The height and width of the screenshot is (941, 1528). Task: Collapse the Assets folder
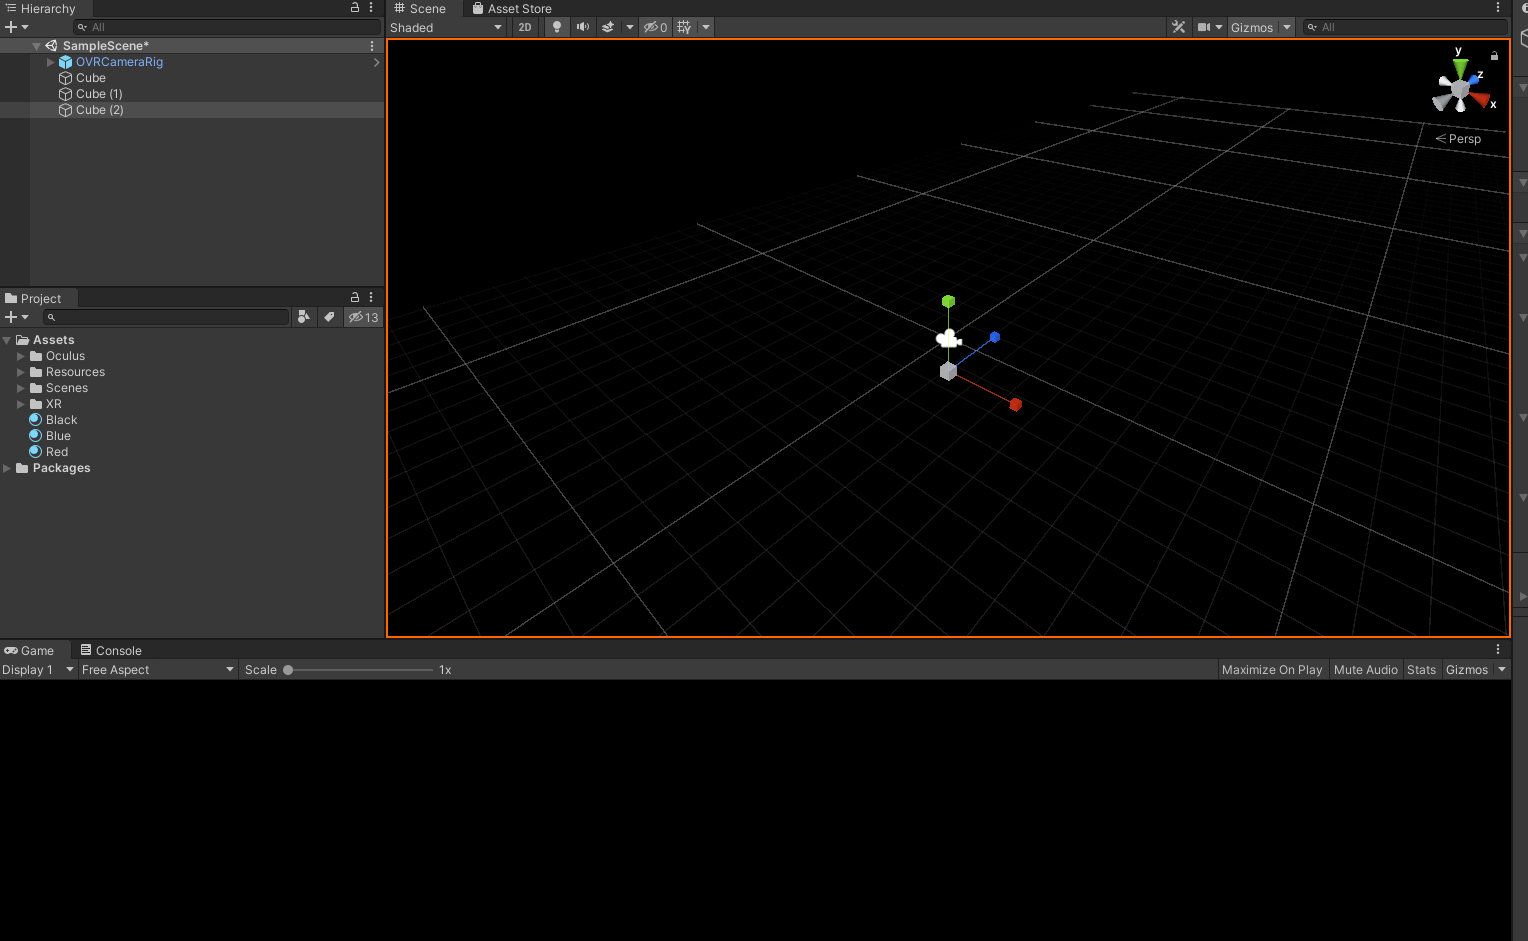coord(7,340)
